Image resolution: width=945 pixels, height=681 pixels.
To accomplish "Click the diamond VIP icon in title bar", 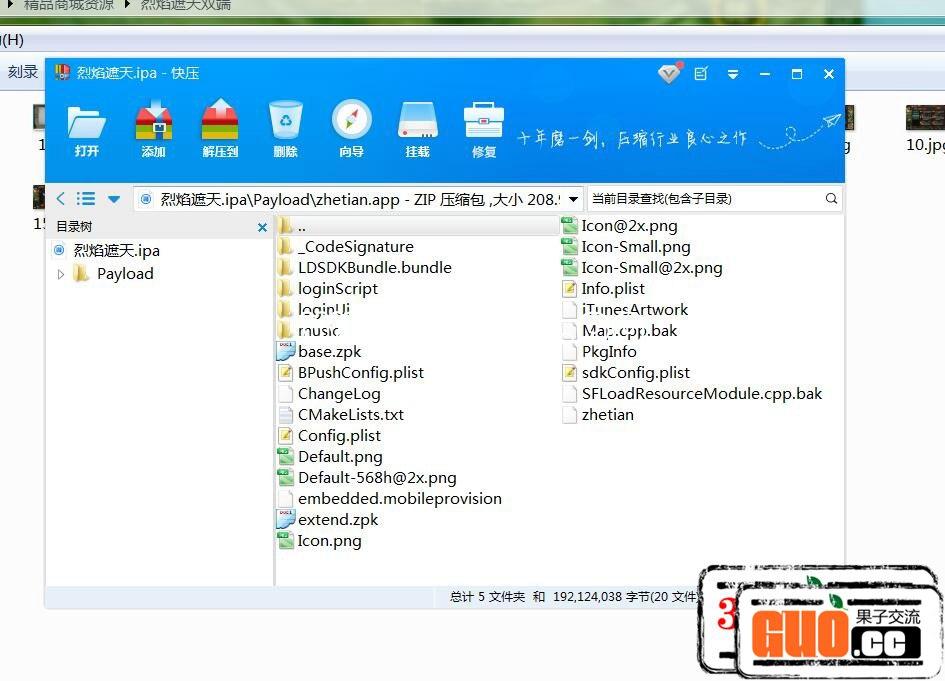I will 669,74.
